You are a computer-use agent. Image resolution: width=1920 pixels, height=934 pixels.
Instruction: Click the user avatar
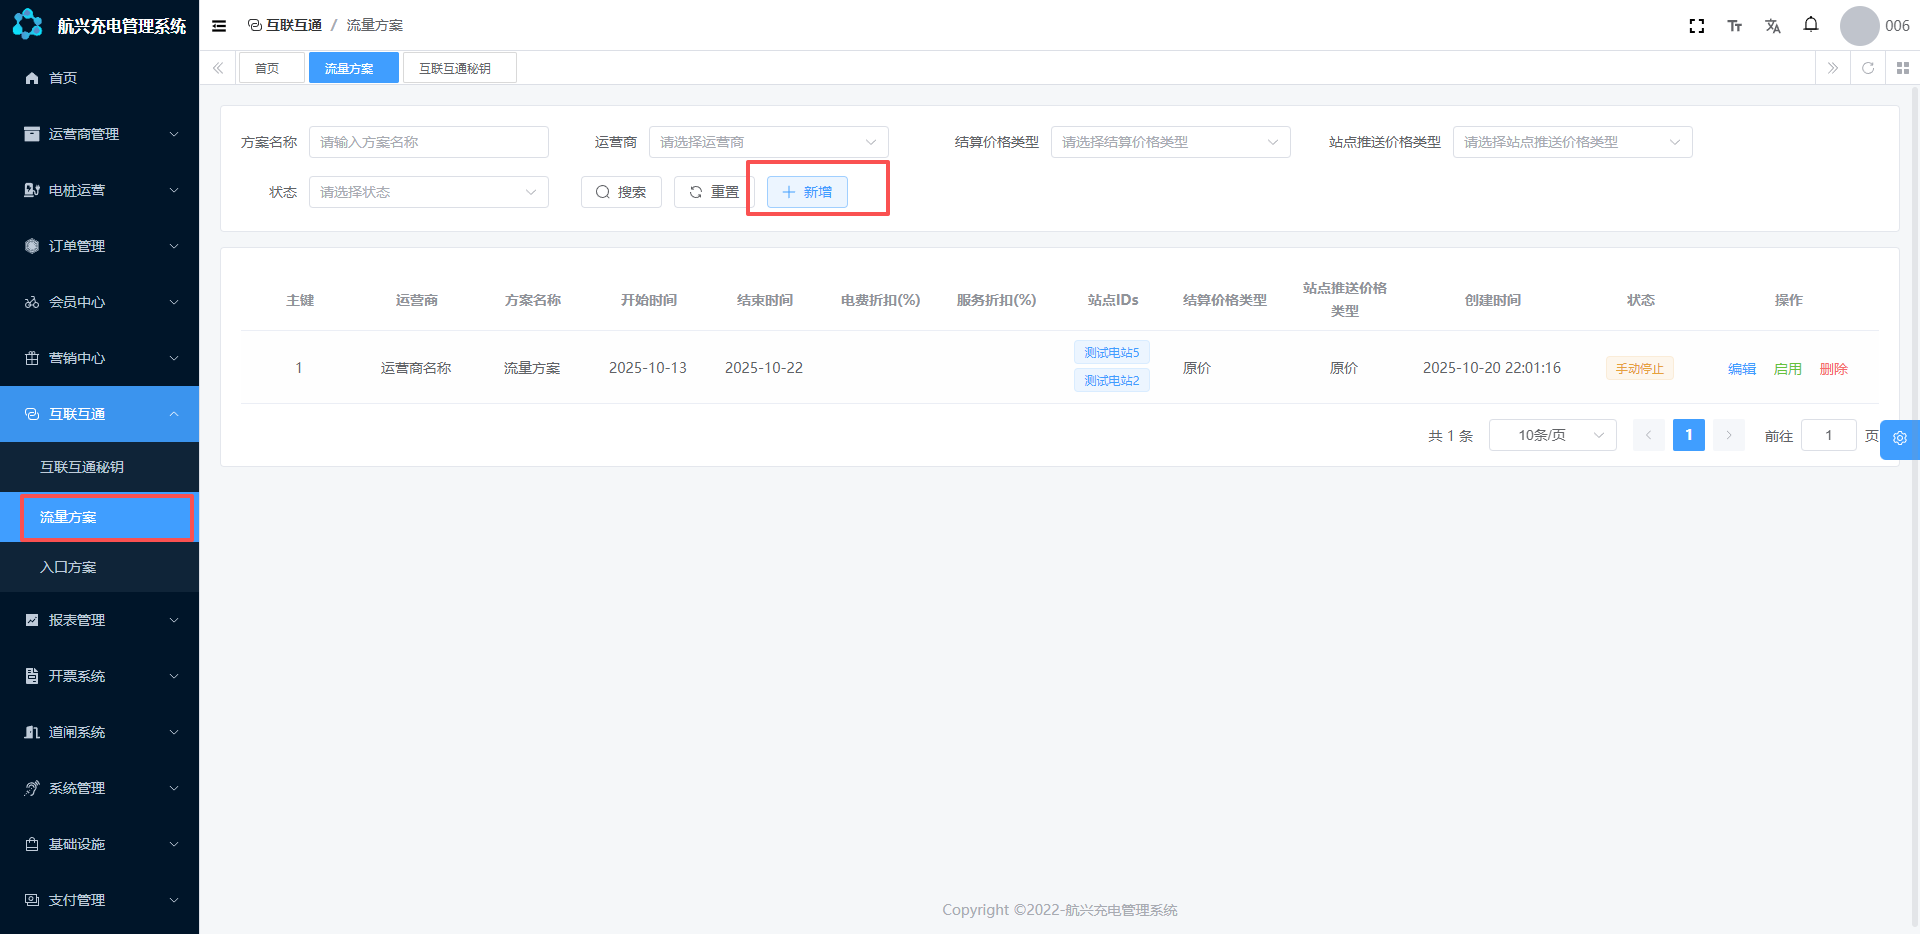(1859, 26)
